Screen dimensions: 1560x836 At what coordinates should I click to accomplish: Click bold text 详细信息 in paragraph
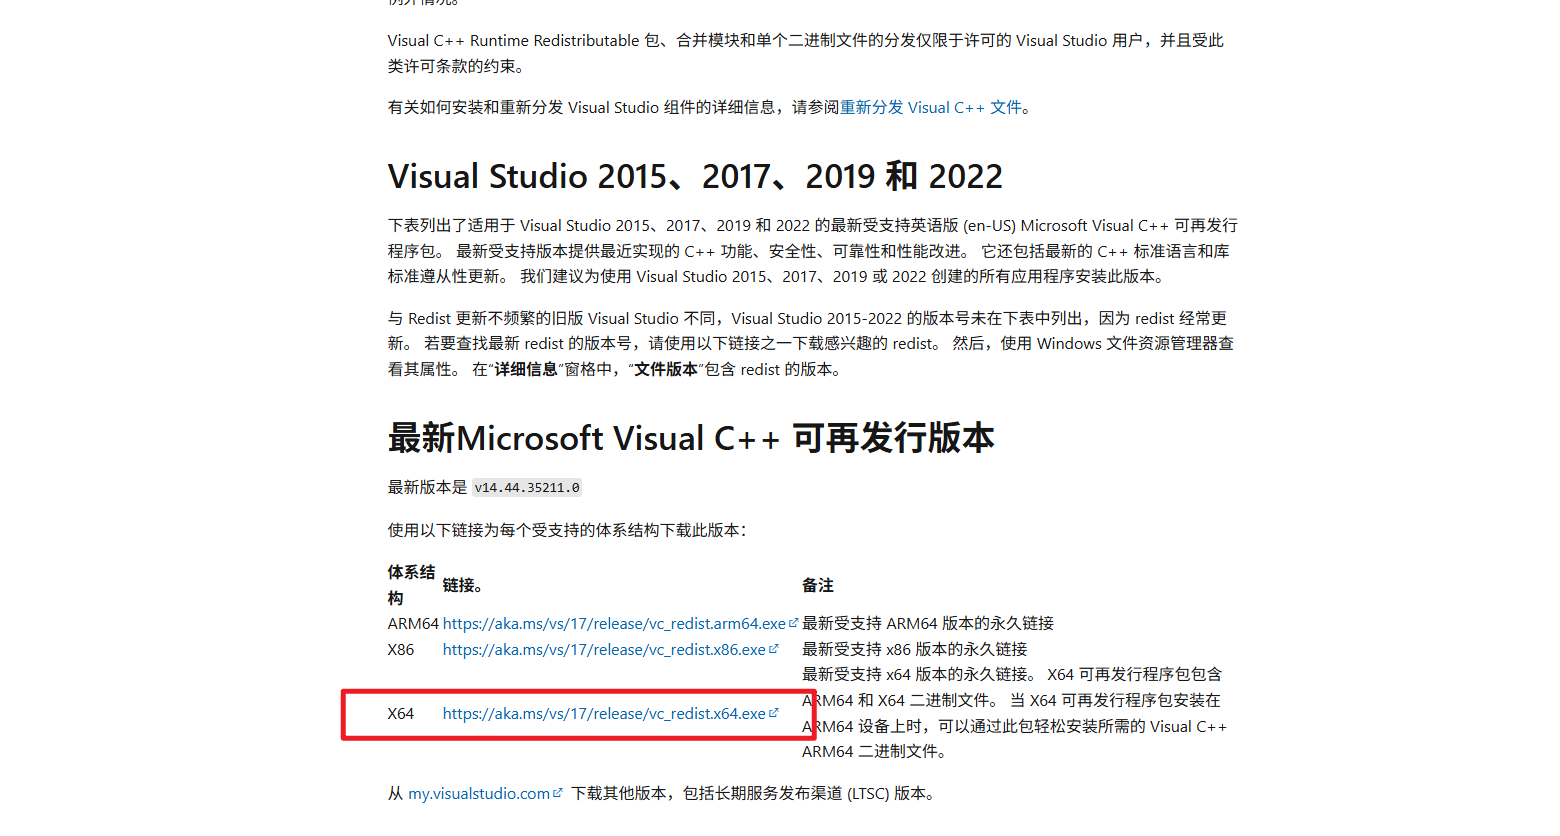click(526, 369)
